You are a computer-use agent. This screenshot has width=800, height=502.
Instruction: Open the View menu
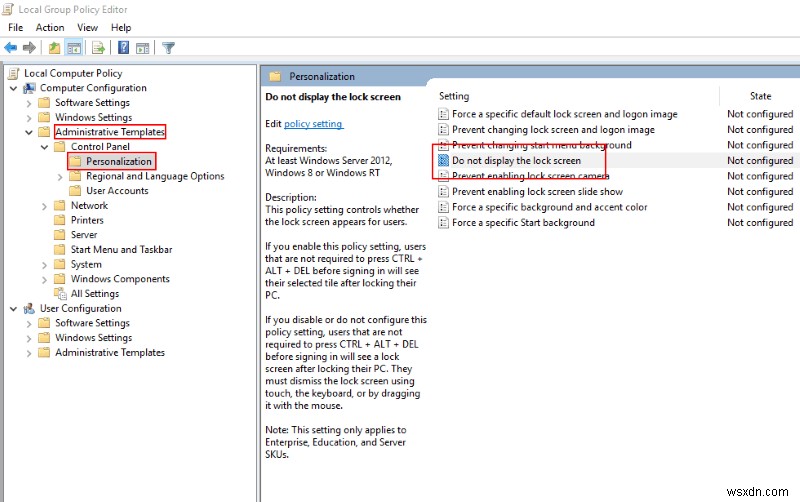87,28
